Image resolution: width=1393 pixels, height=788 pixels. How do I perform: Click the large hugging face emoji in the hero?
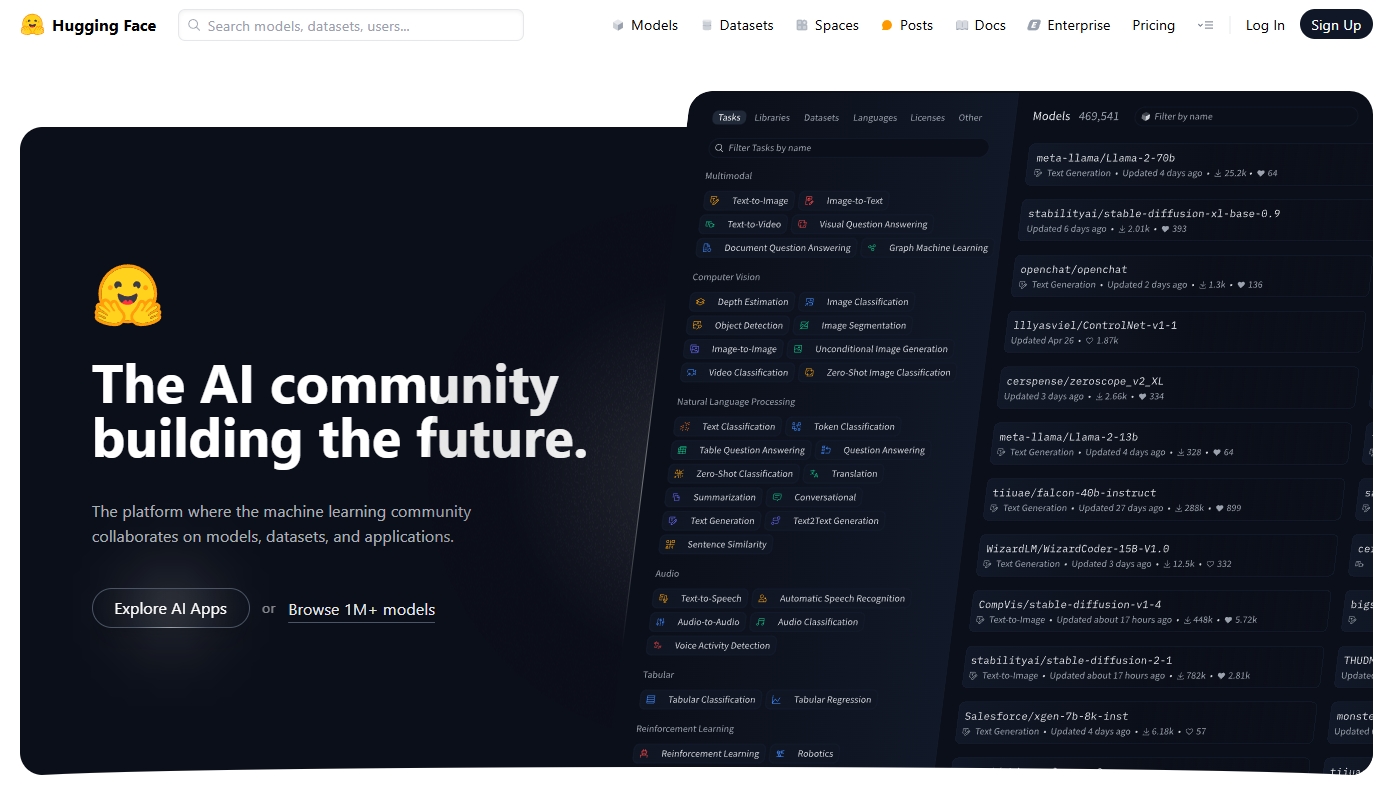point(128,296)
